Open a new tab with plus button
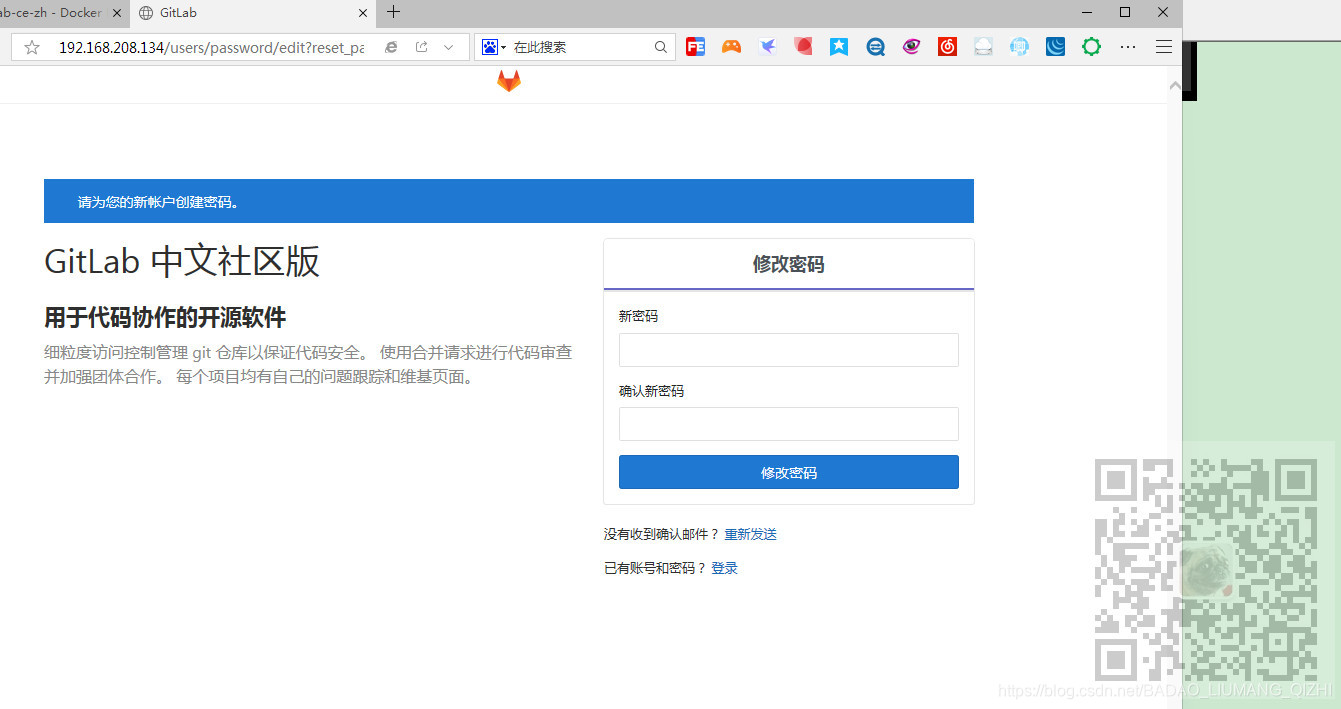Viewport: 1341px width, 709px height. [394, 12]
